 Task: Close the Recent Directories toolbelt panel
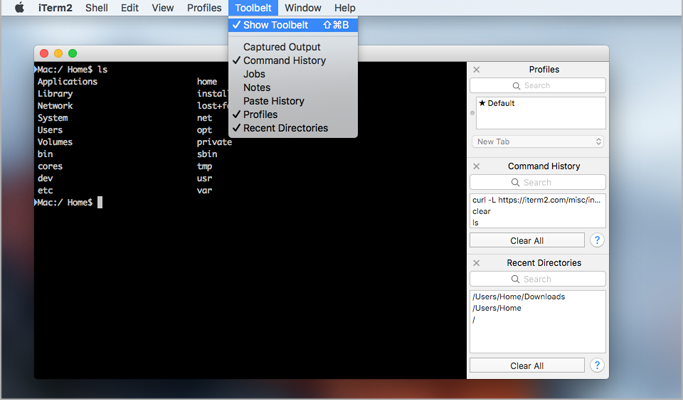coord(477,263)
